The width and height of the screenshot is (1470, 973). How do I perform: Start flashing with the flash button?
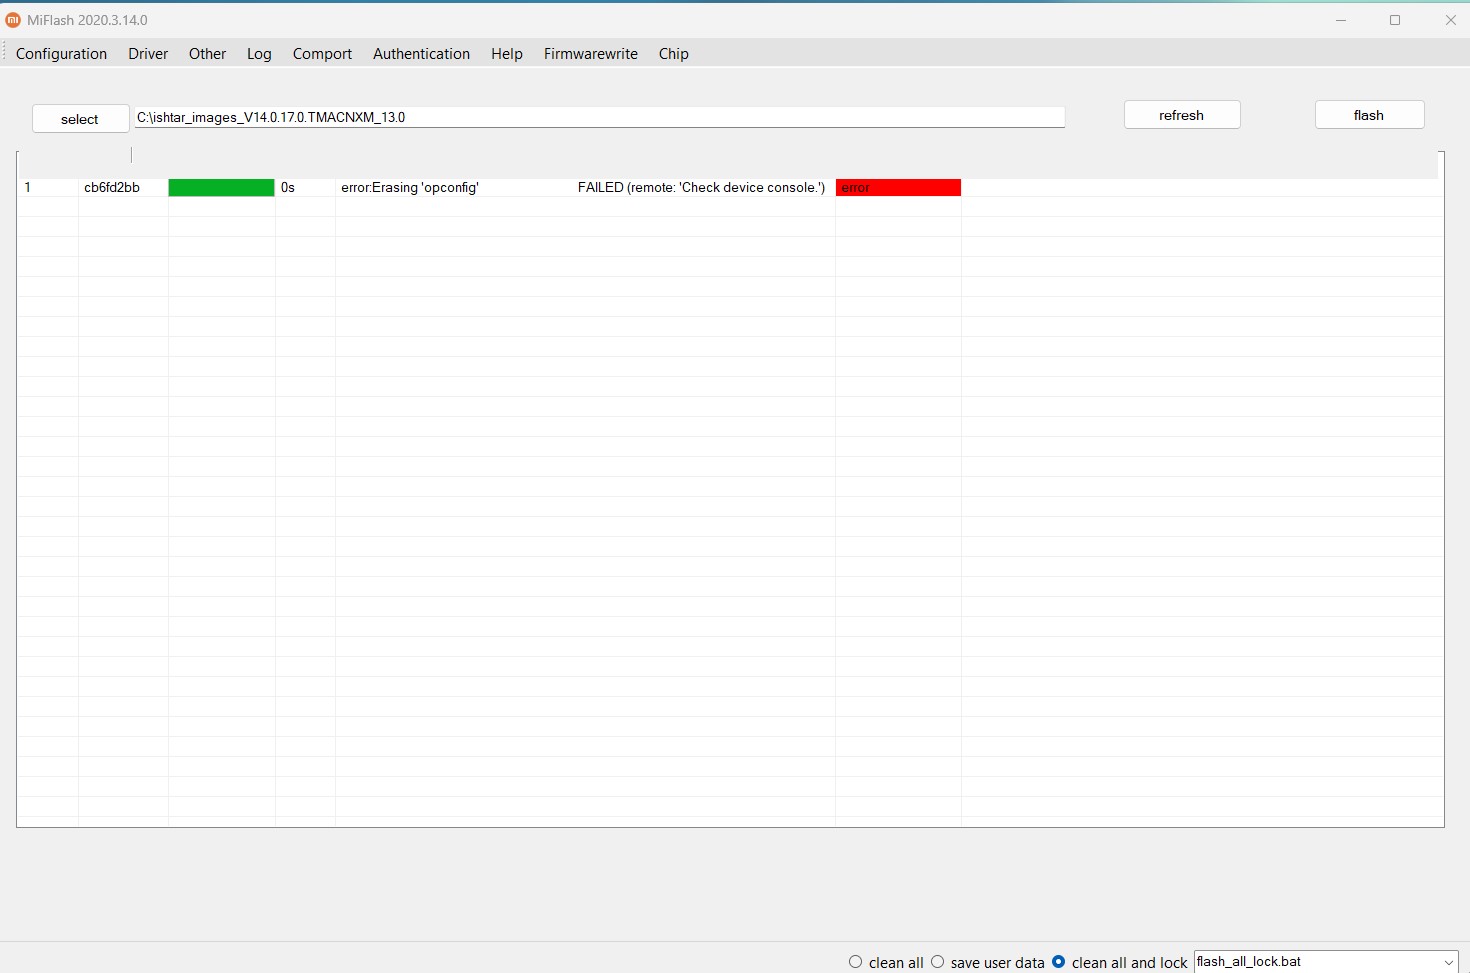tap(1368, 115)
